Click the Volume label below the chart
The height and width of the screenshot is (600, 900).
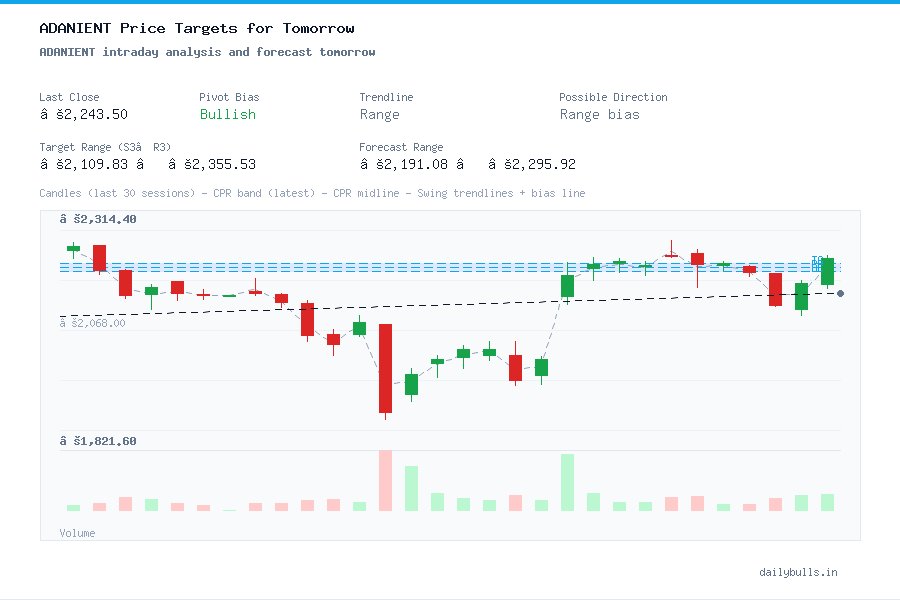(77, 533)
